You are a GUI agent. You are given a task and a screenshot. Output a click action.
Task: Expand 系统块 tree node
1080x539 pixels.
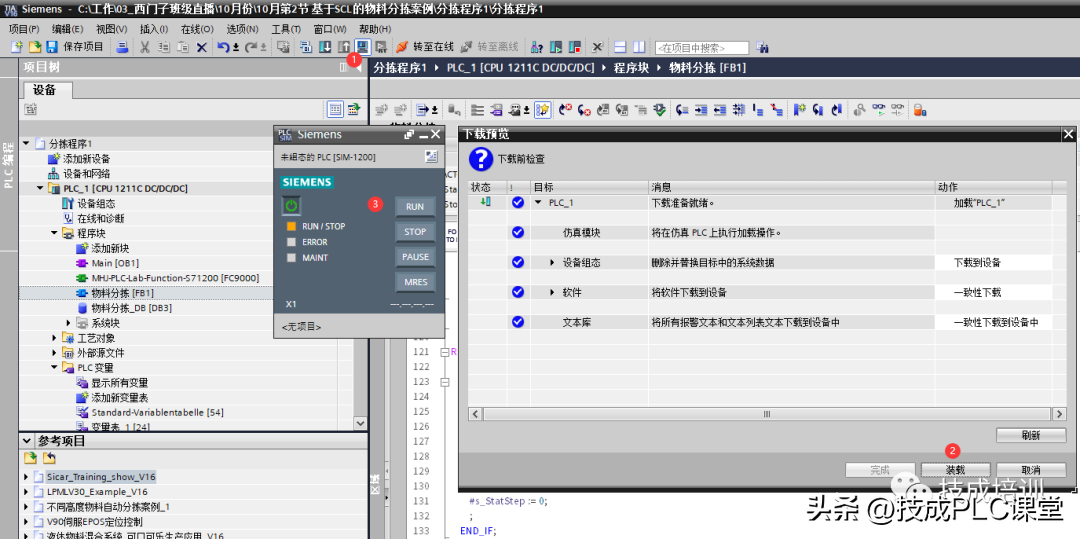[68, 323]
